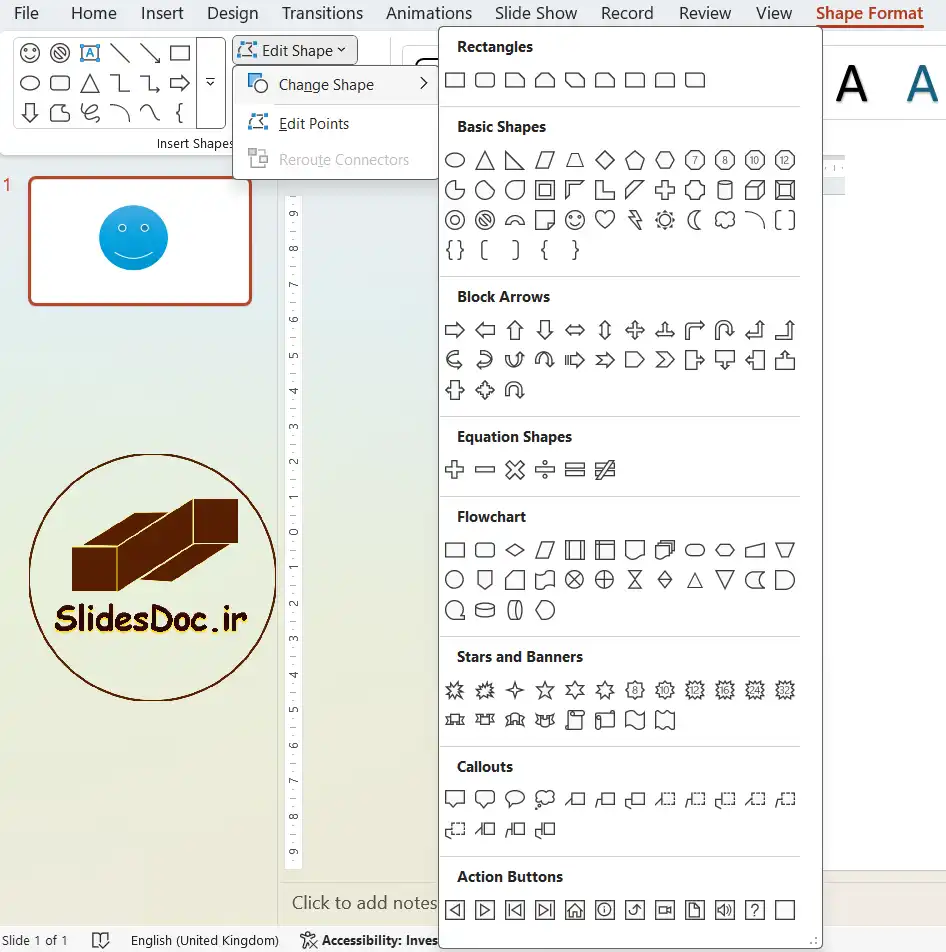The image size is (946, 952).
Task: Select the Multiplication Sign equation shape
Action: [514, 470]
